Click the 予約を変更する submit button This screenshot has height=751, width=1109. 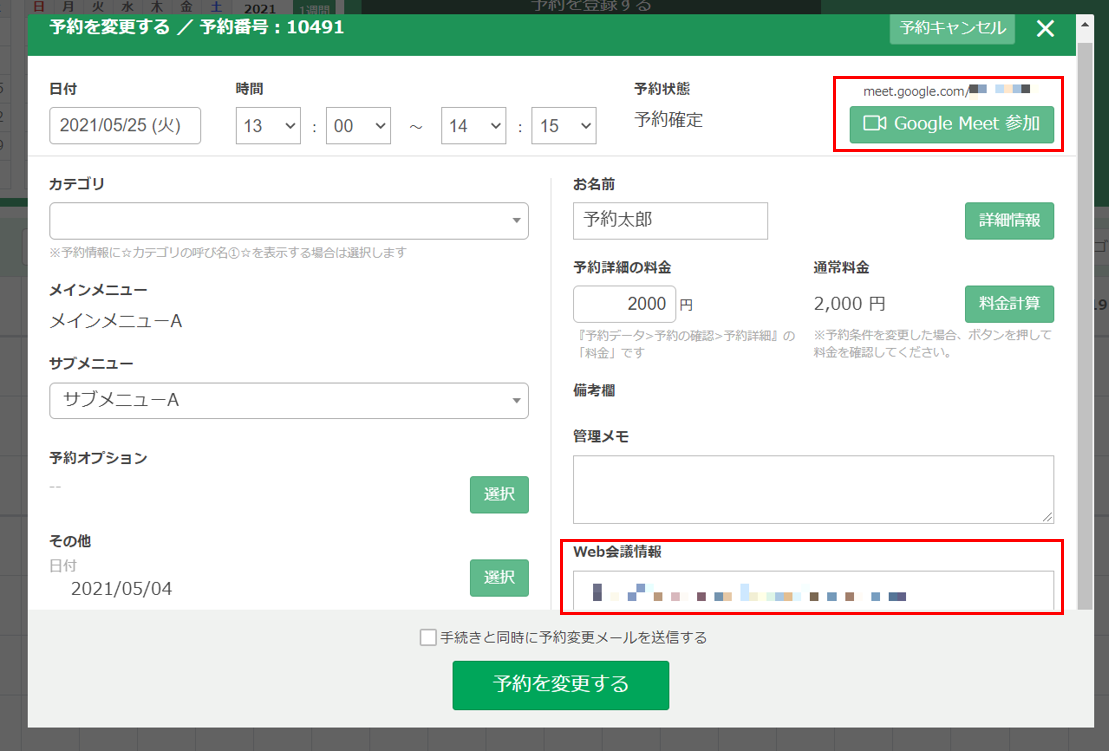point(561,685)
